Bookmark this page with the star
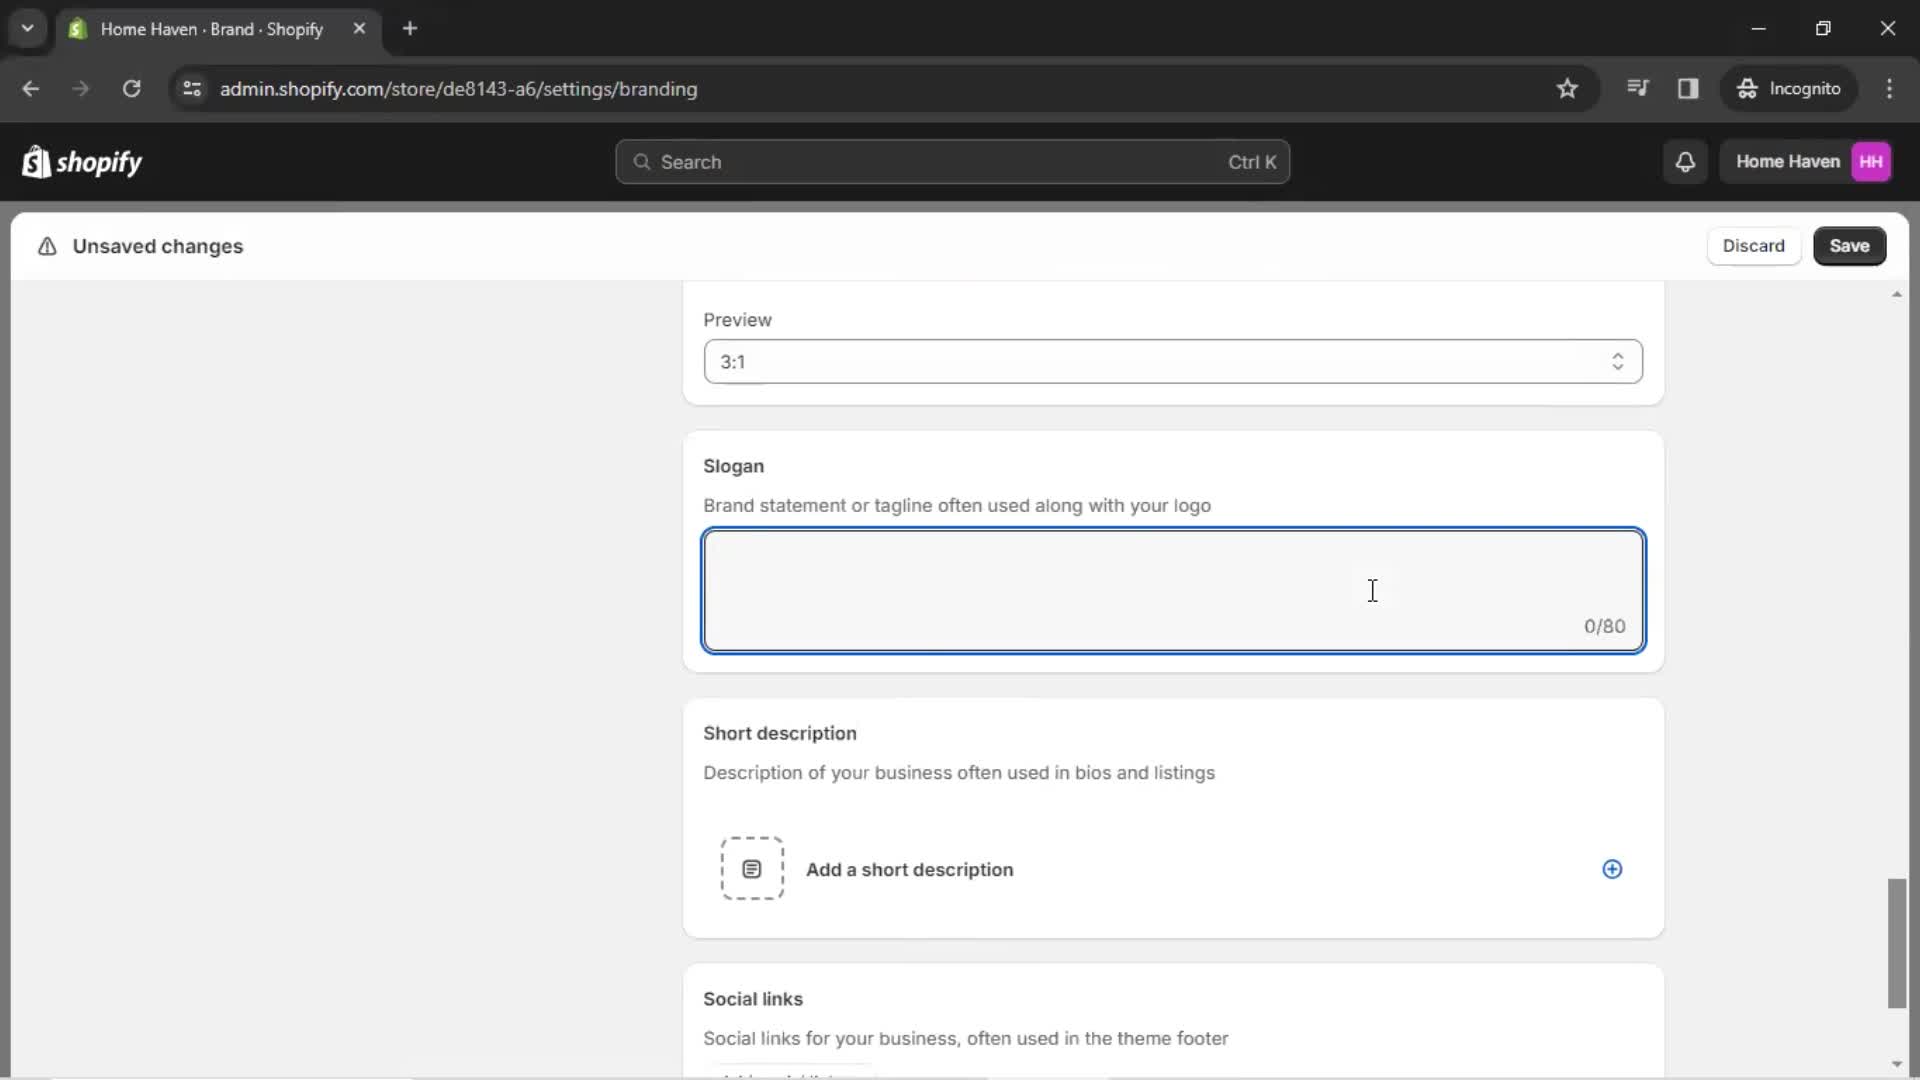The image size is (1920, 1080). (x=1567, y=89)
